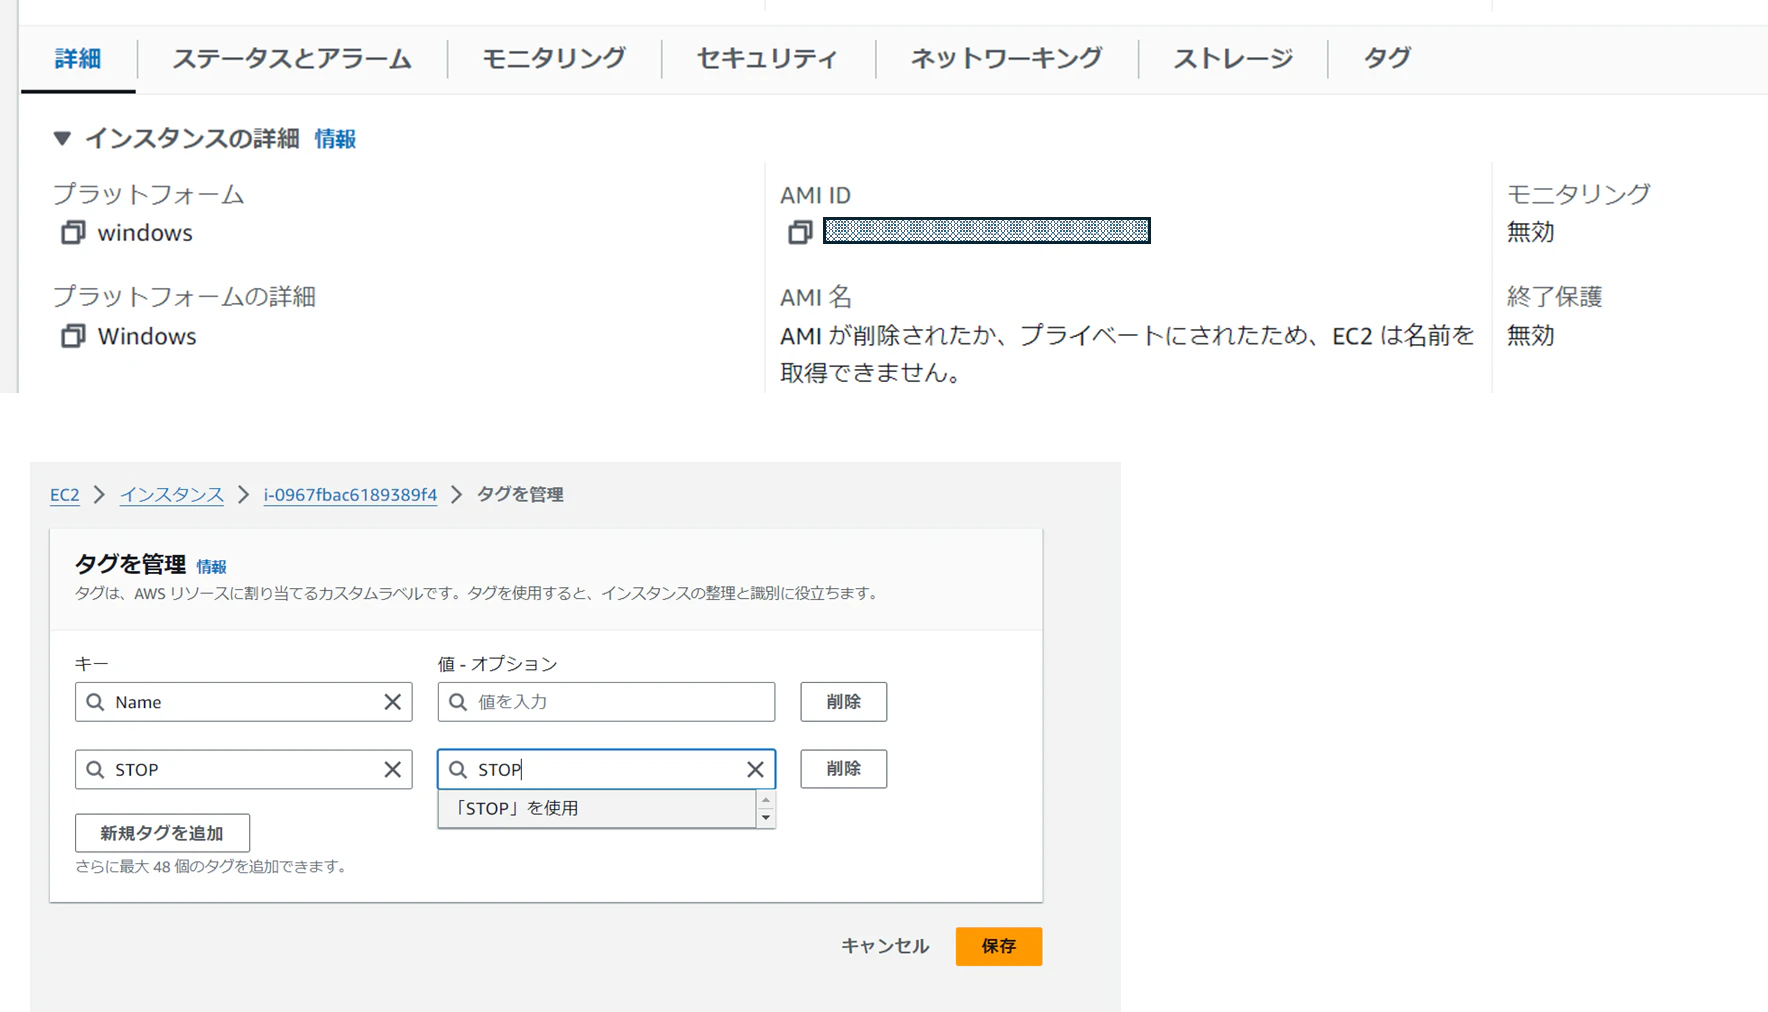Select the masked AMI ID value
Screen dimensions: 1768x1012
click(x=986, y=231)
